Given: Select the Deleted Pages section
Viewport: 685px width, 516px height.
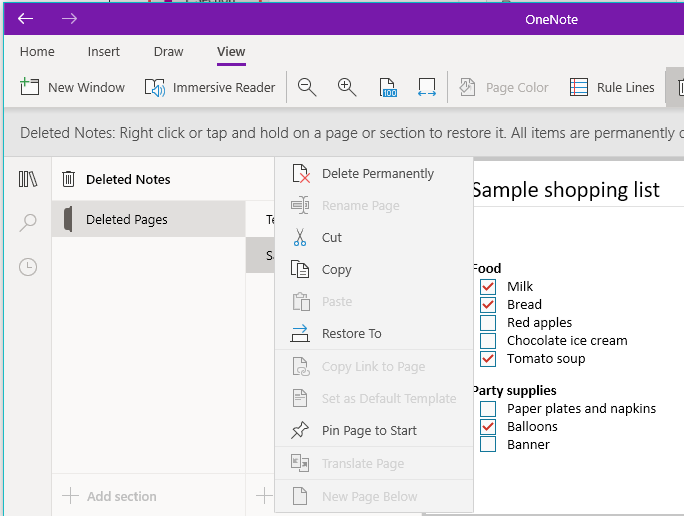Looking at the screenshot, I should coord(149,219).
